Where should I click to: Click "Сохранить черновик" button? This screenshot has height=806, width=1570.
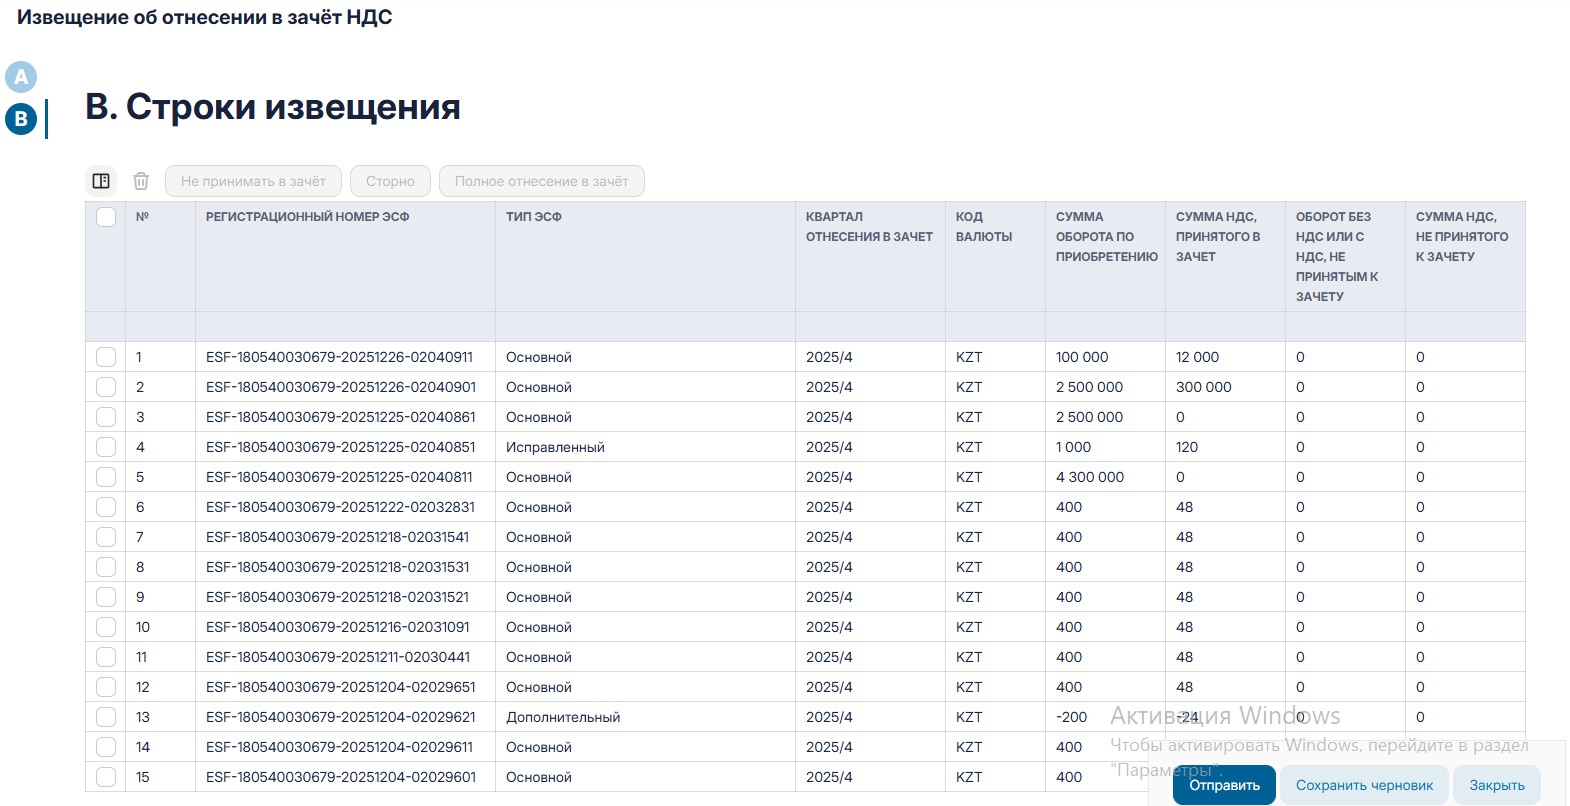point(1364,785)
